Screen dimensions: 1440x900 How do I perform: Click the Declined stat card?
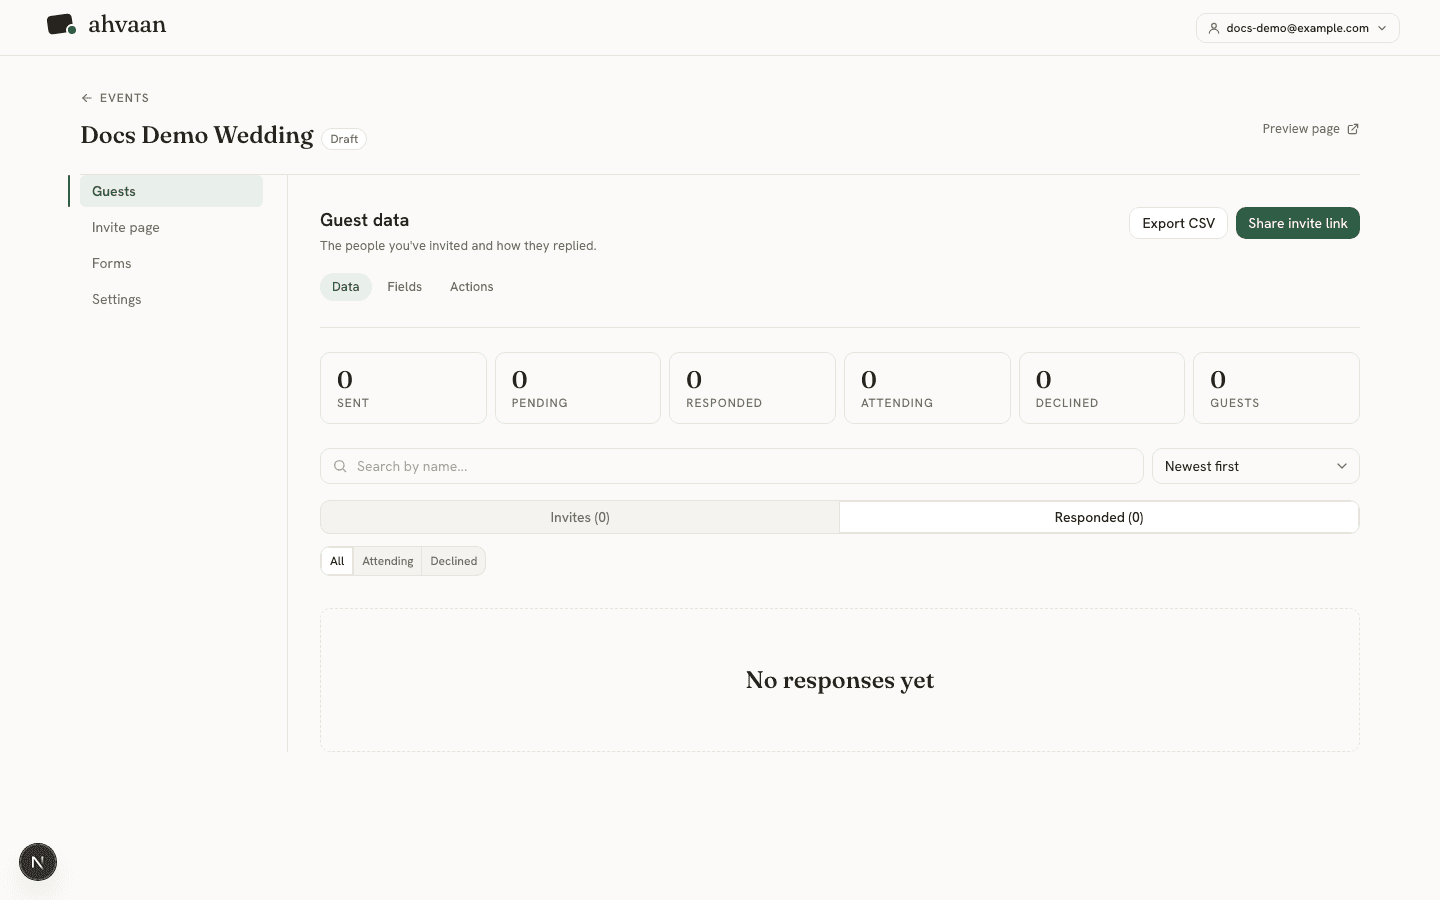click(x=1102, y=388)
